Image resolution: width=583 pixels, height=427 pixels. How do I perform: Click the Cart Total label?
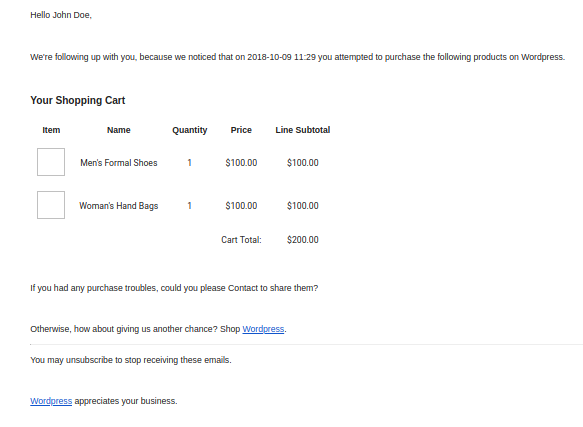(241, 240)
